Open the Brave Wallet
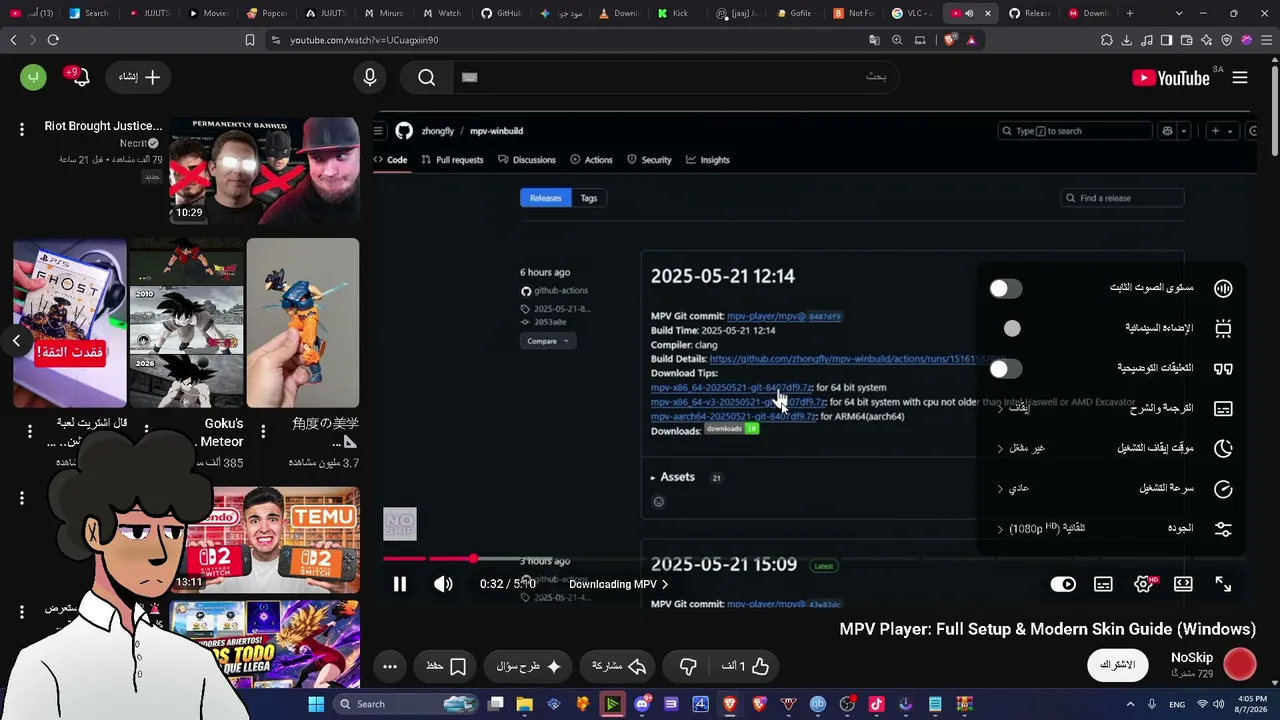 [1187, 40]
